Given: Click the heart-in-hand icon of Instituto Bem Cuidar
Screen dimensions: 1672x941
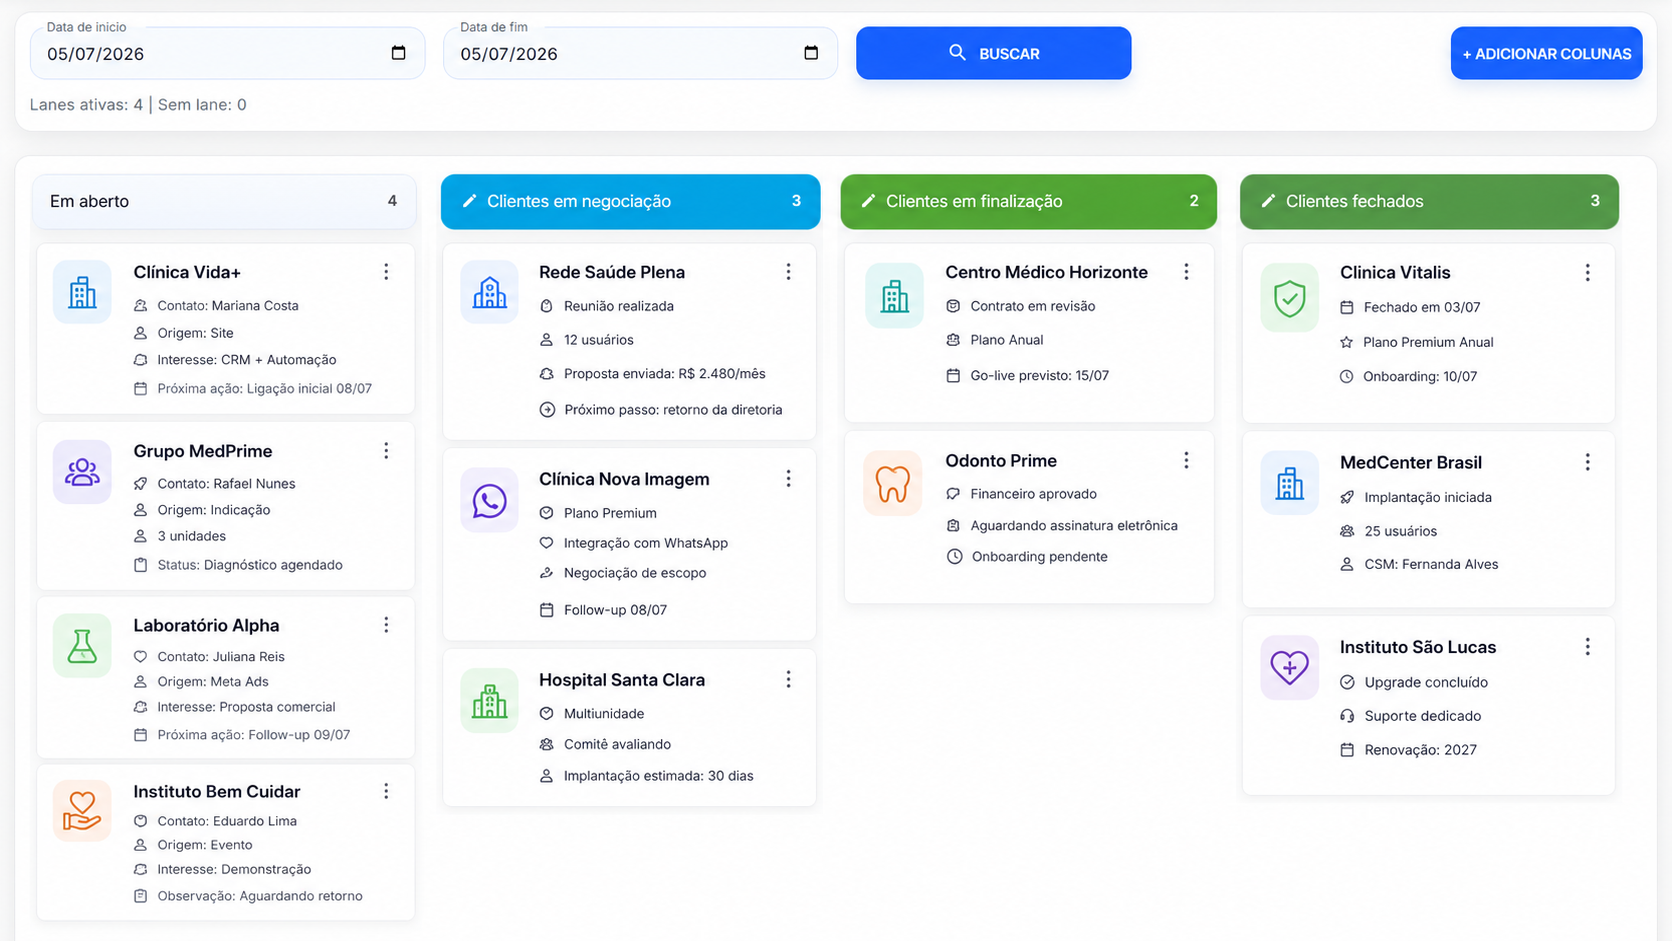Looking at the screenshot, I should (x=82, y=811).
